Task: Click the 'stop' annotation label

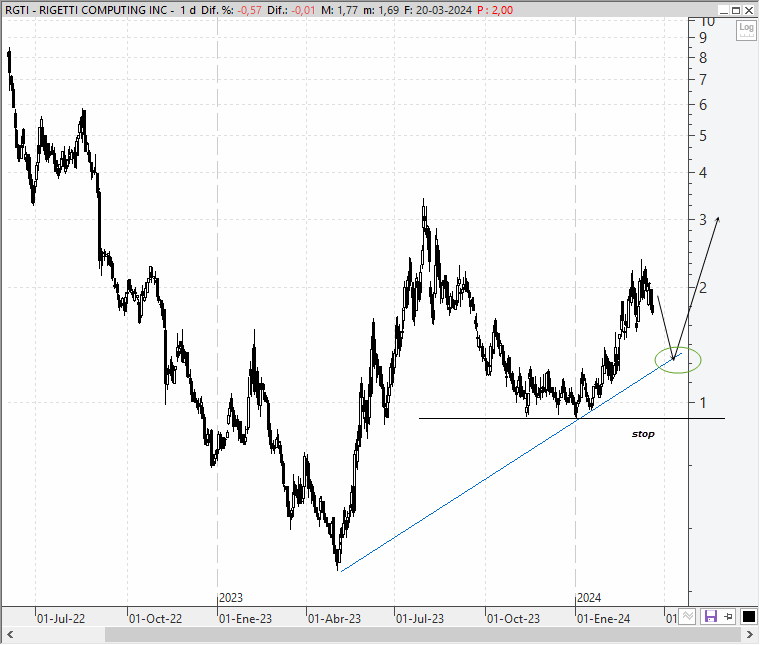Action: pyautogui.click(x=643, y=434)
